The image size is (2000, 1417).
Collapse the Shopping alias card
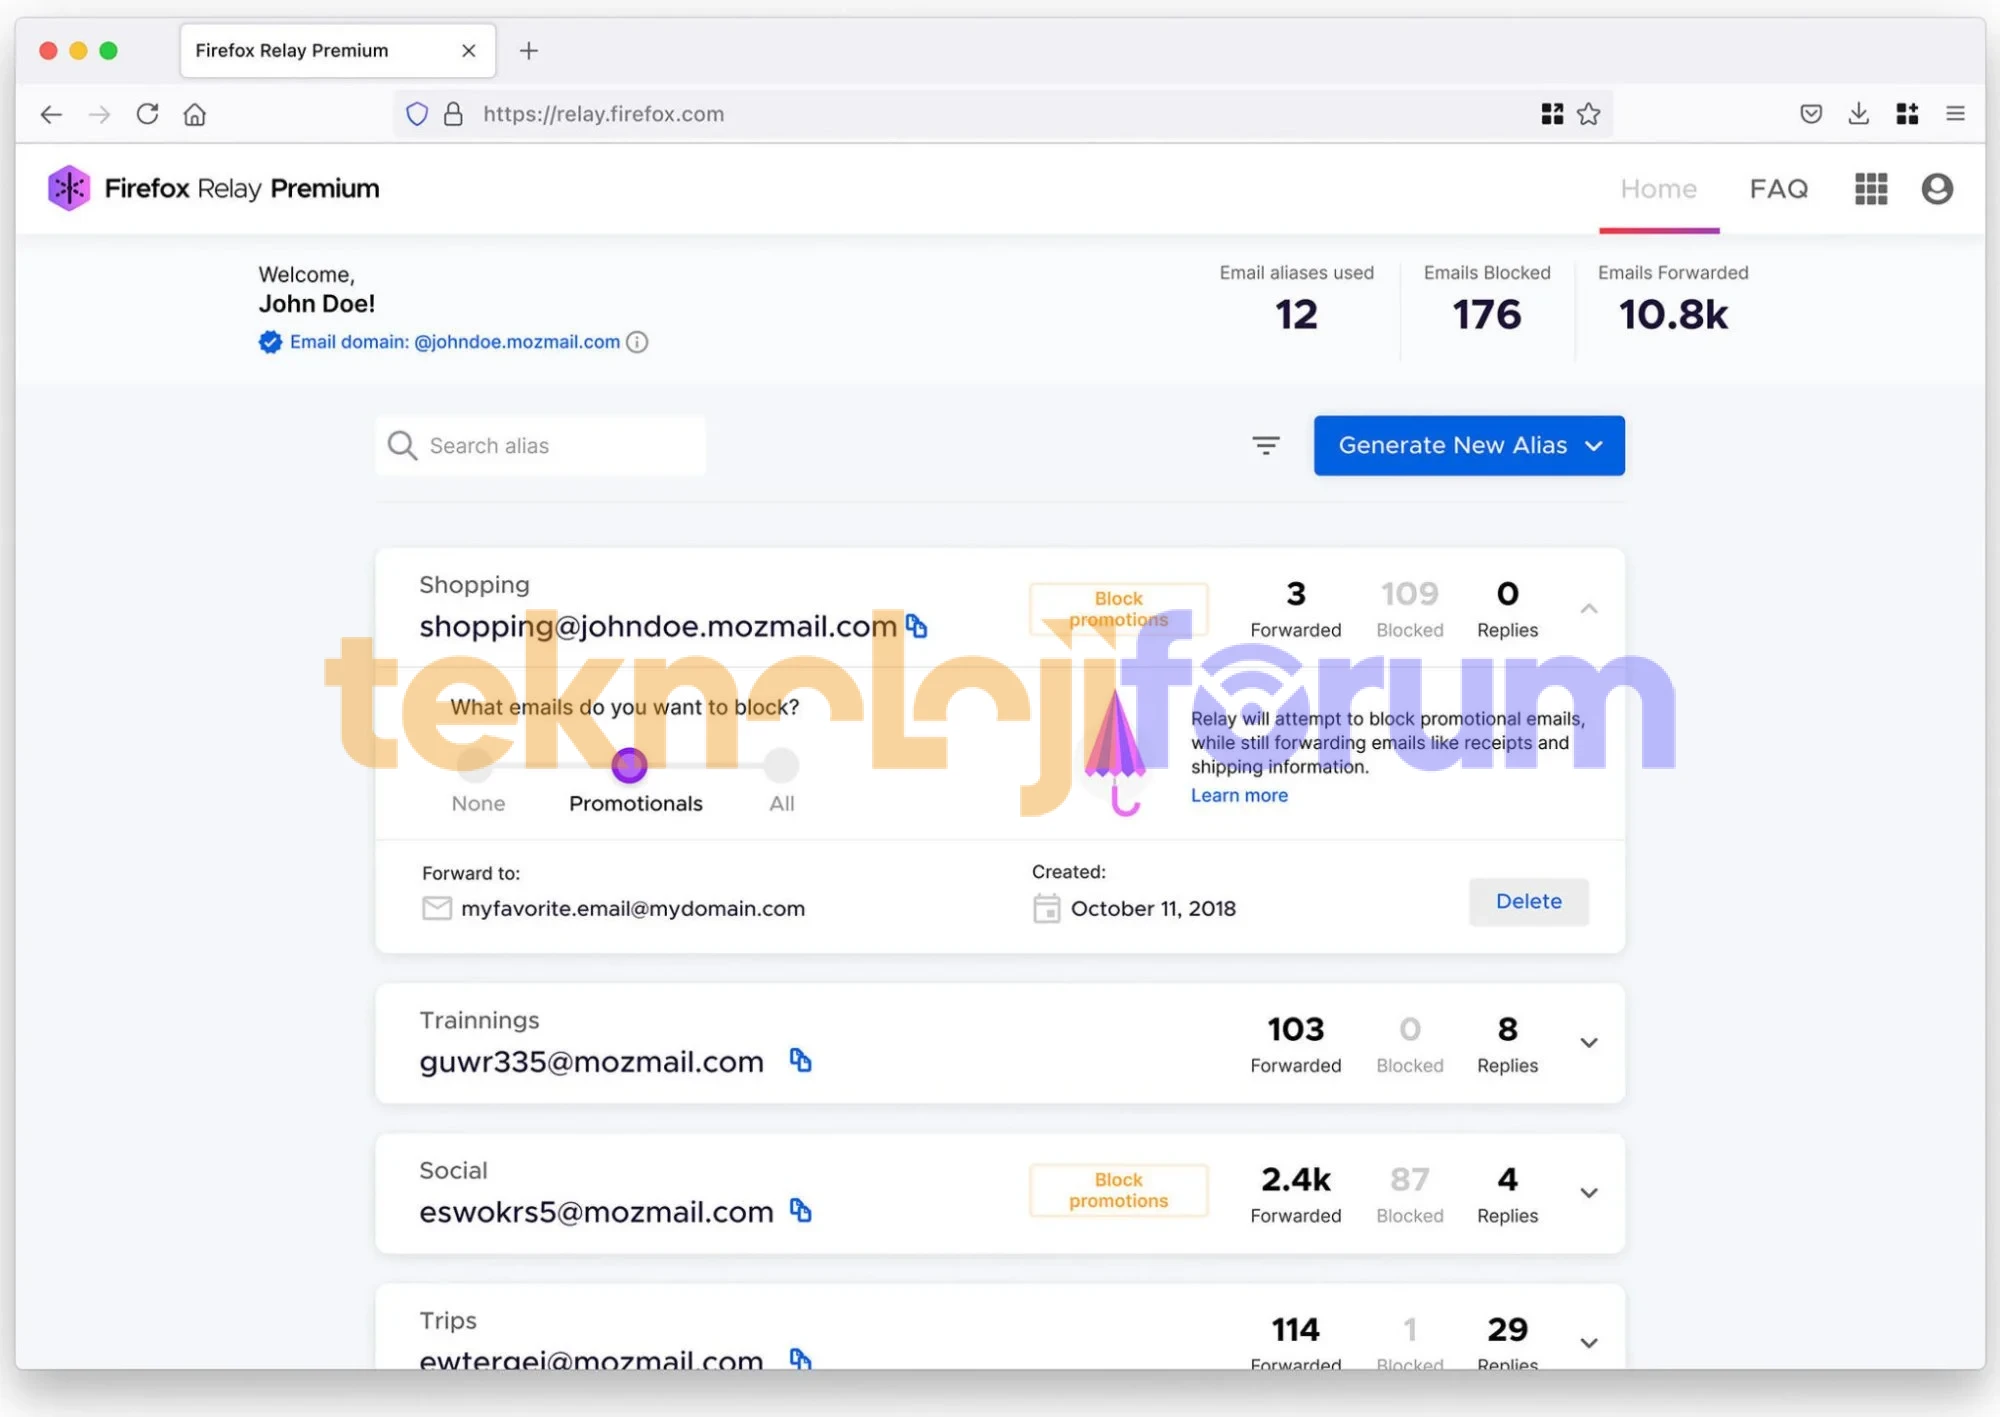(1588, 608)
